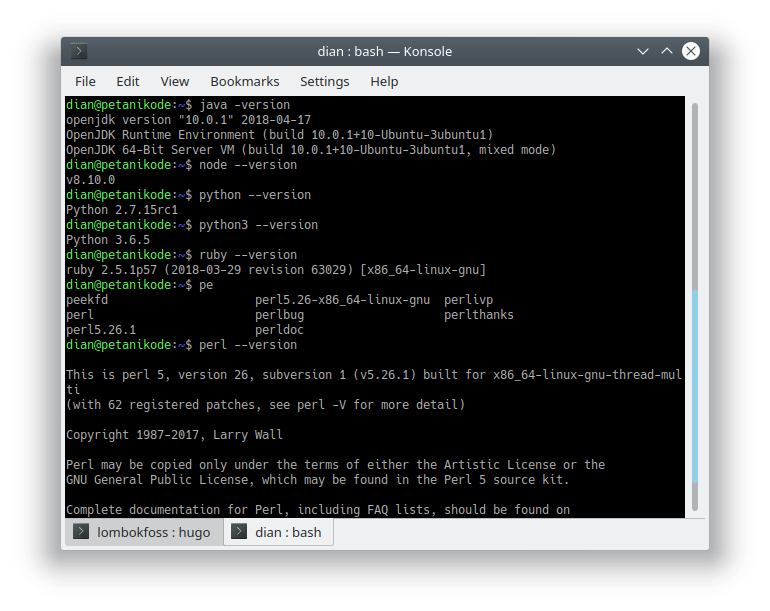Image resolution: width=770 pixels, height=611 pixels.
Task: Click 'perlivp' in the completion list
Action: (468, 300)
